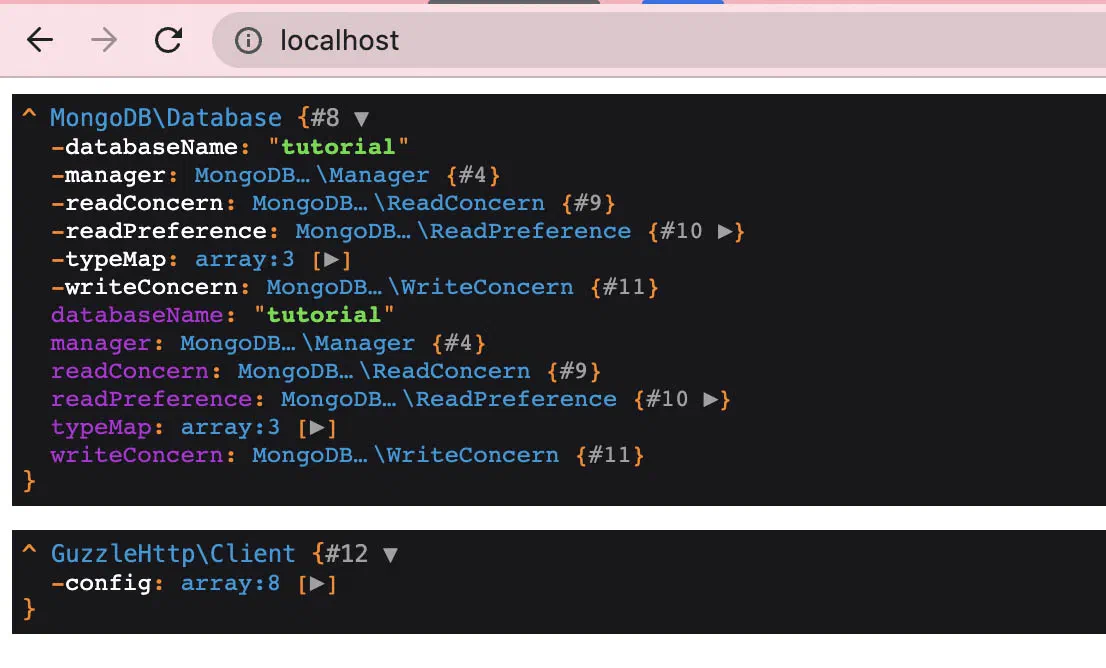Screen dimensions: 1106x668
Task: Reload the localhost page
Action: point(169,40)
